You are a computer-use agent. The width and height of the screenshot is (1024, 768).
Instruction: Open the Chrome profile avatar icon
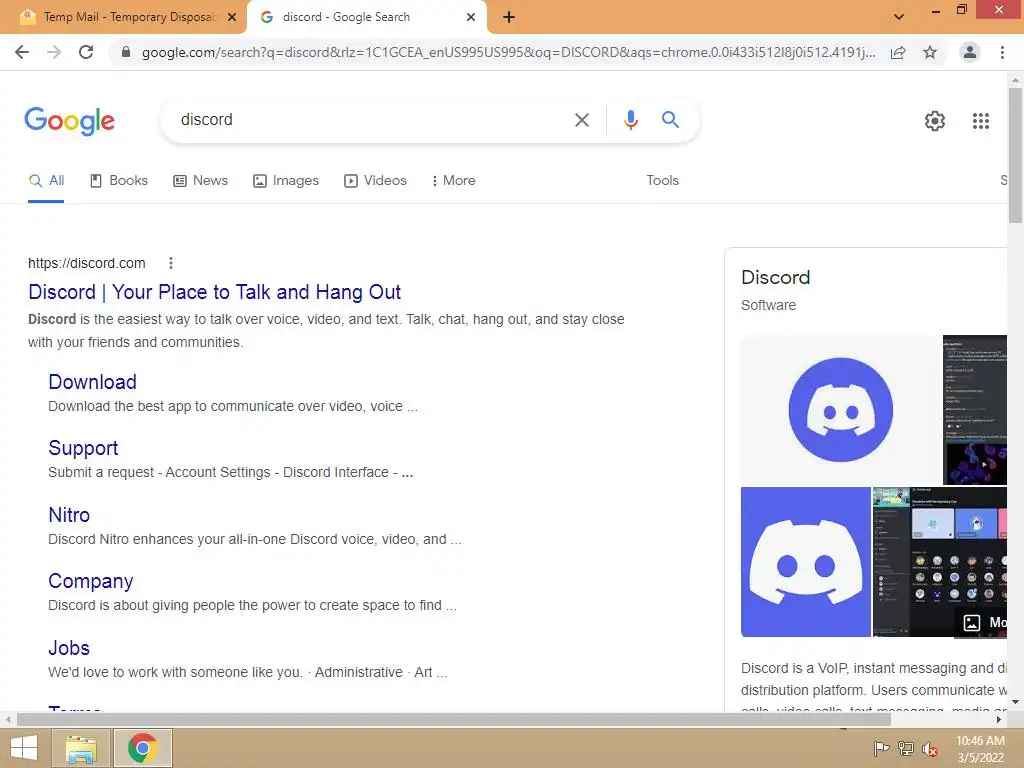click(970, 52)
